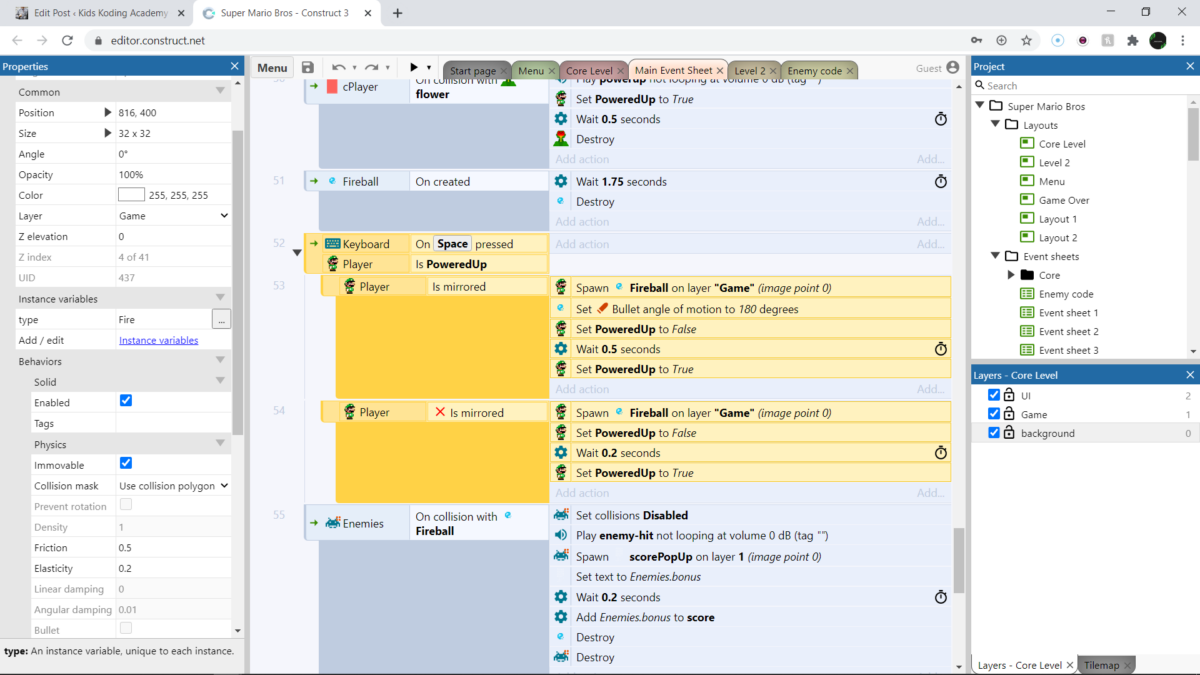This screenshot has height=675, width=1200.
Task: Toggle the Solid behavior Enabled checkbox
Action: coord(126,401)
